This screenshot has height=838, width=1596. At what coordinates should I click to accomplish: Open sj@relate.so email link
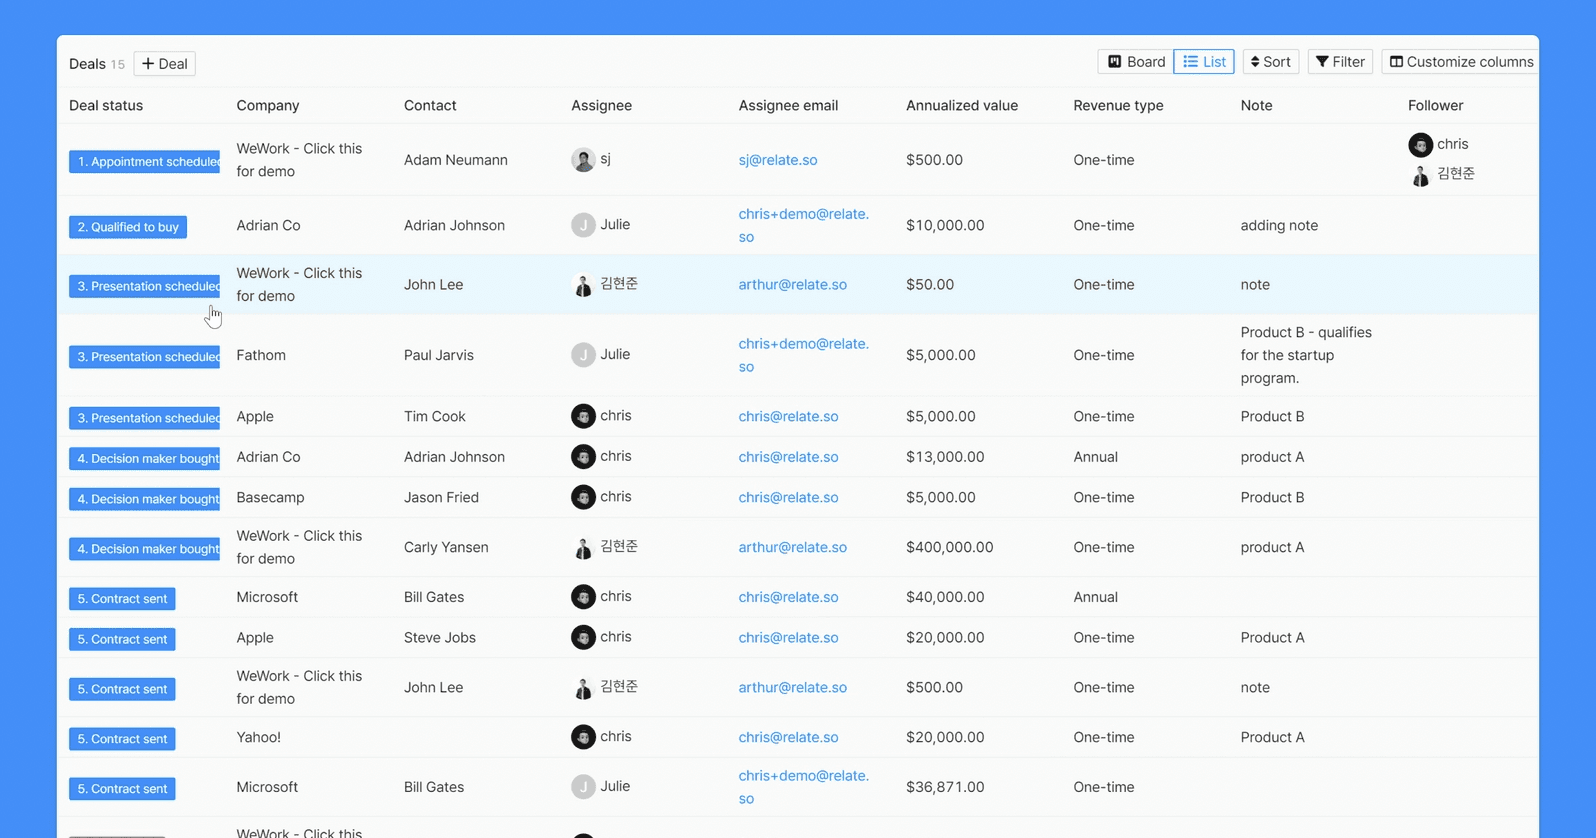778,160
